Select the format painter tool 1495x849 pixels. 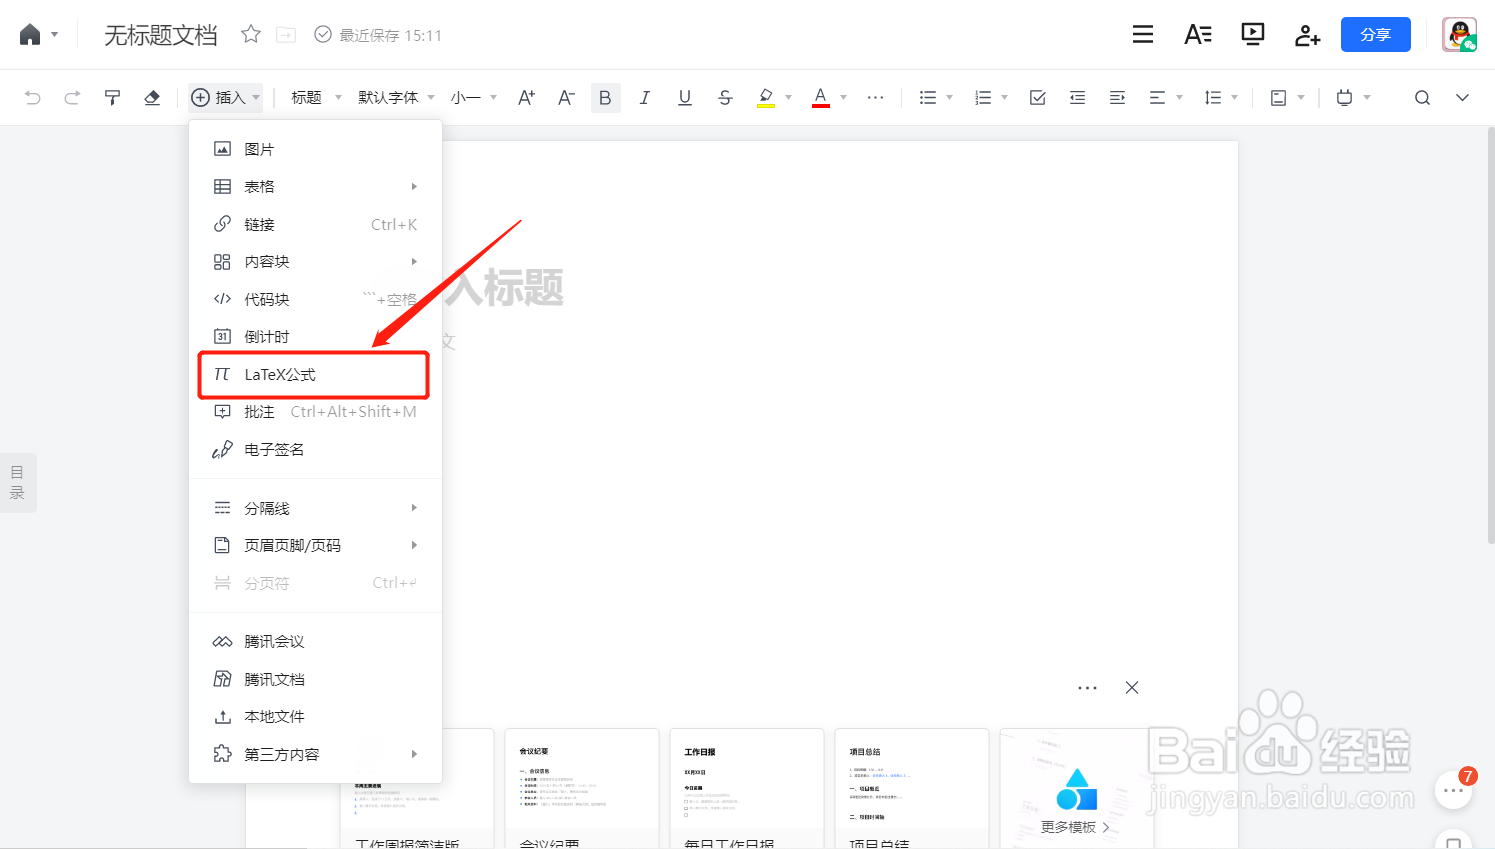click(112, 97)
